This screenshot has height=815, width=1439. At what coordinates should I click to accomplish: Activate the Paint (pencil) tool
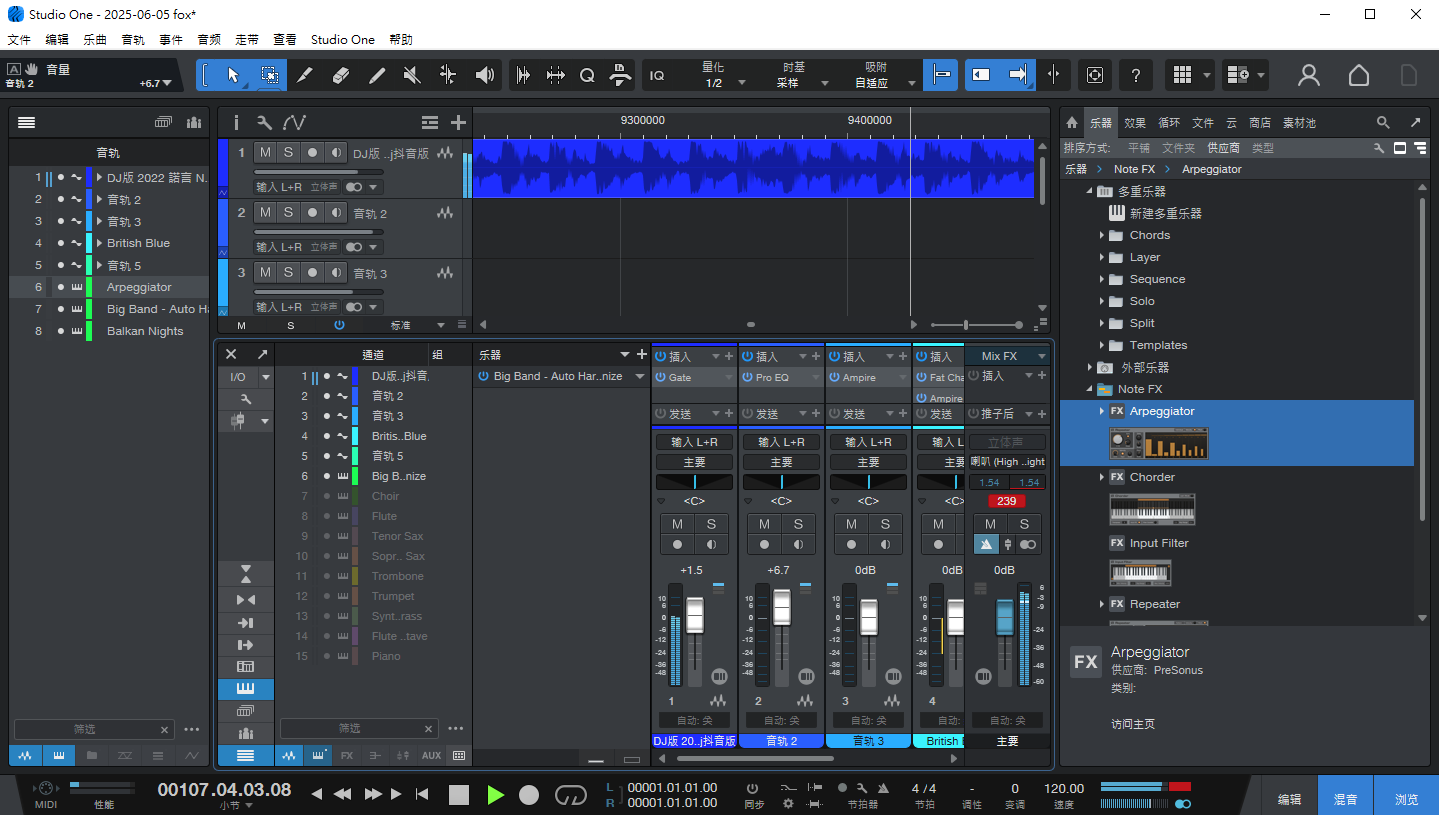point(376,75)
